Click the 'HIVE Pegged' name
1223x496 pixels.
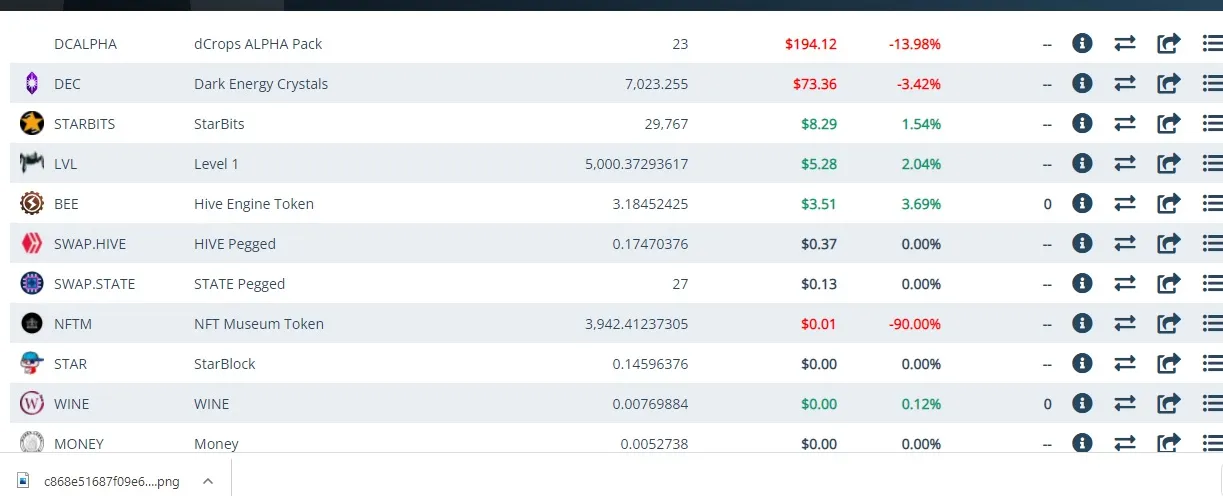[235, 244]
